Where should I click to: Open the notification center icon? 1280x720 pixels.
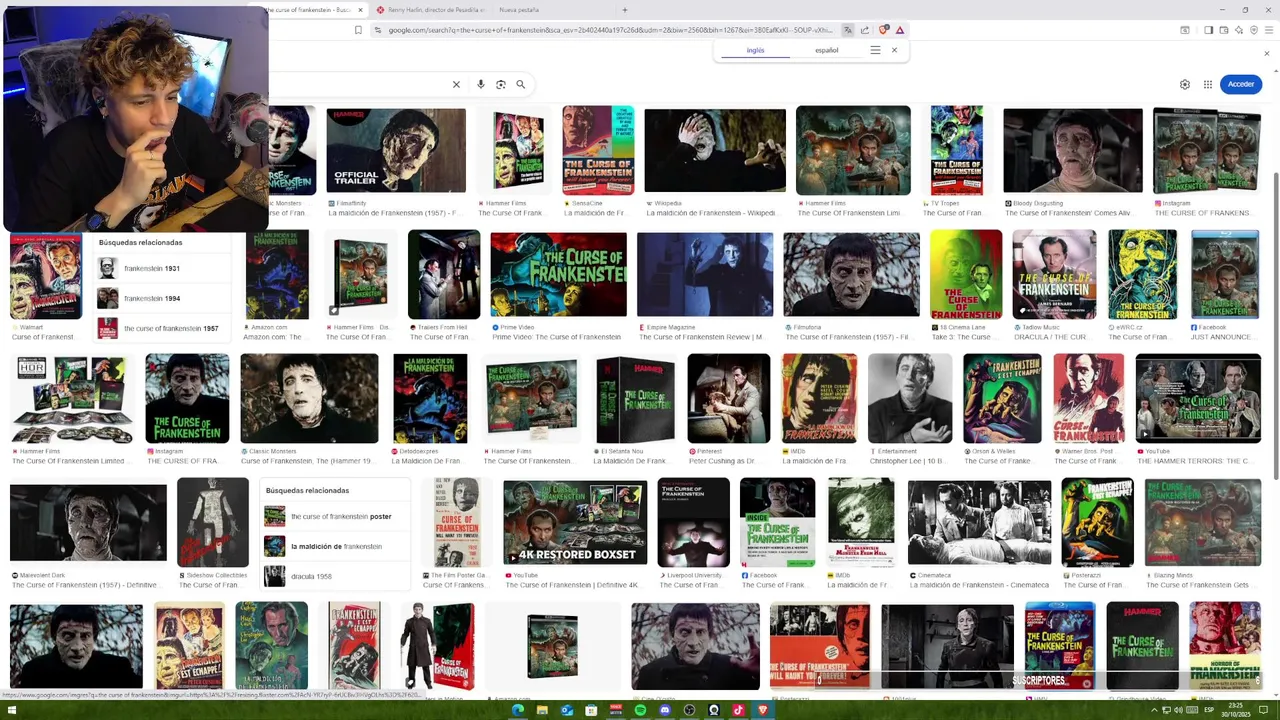pyautogui.click(x=1263, y=710)
